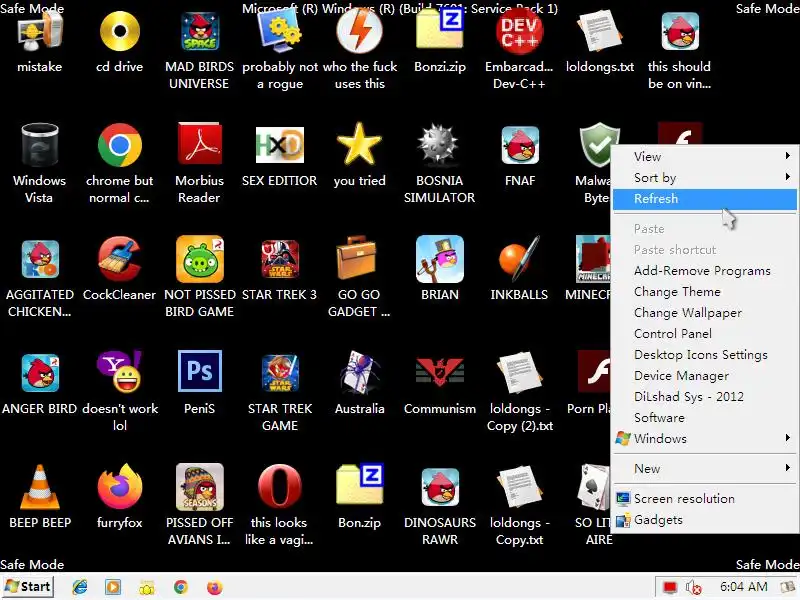Expand the New submenu
The image size is (800, 600).
[x=705, y=468]
